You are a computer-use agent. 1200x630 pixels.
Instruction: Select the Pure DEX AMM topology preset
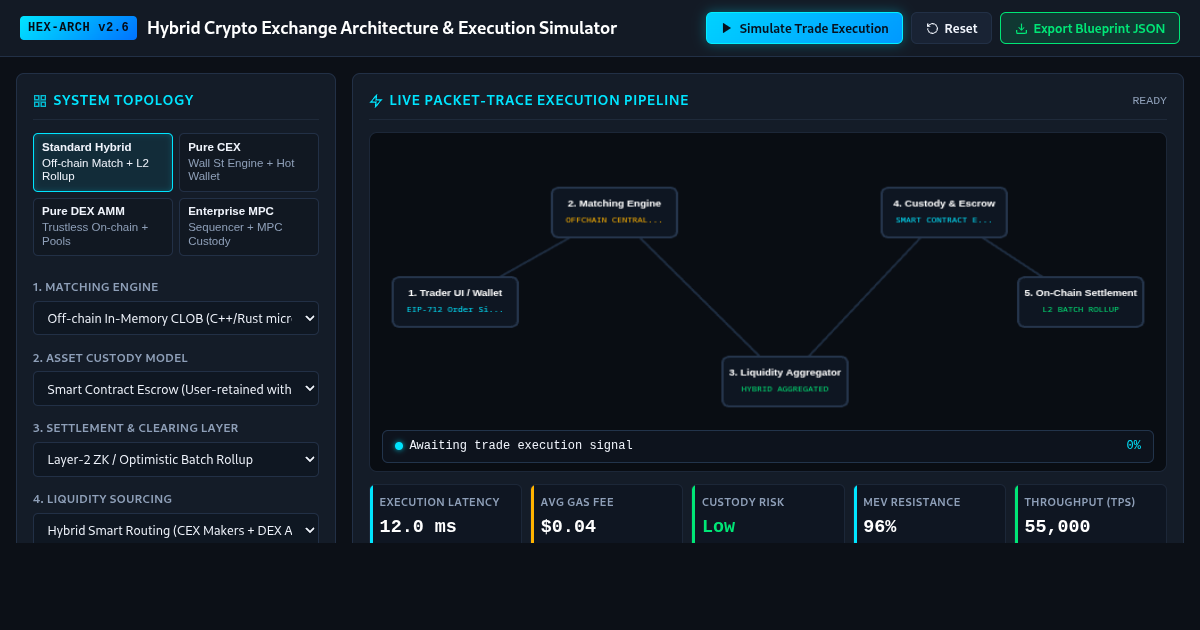click(103, 227)
